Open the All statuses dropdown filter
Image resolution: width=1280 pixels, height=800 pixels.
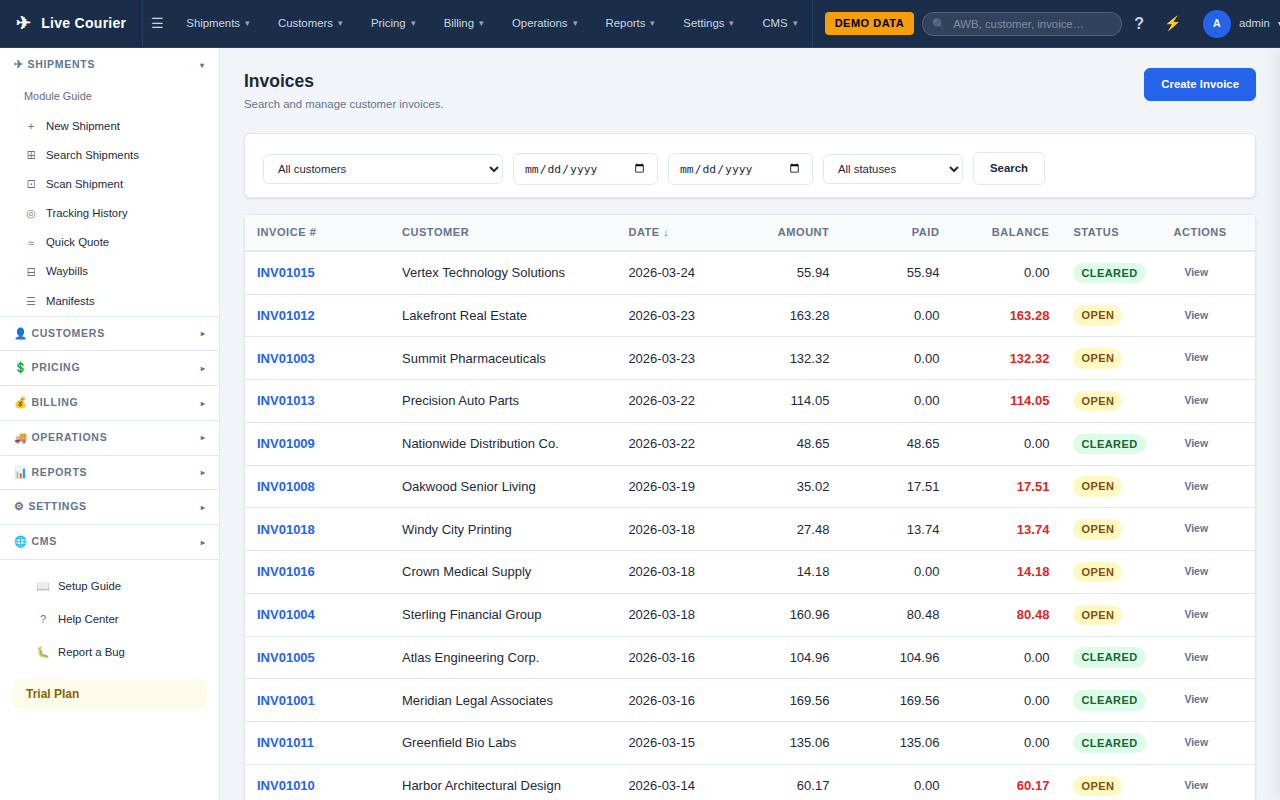tap(892, 169)
